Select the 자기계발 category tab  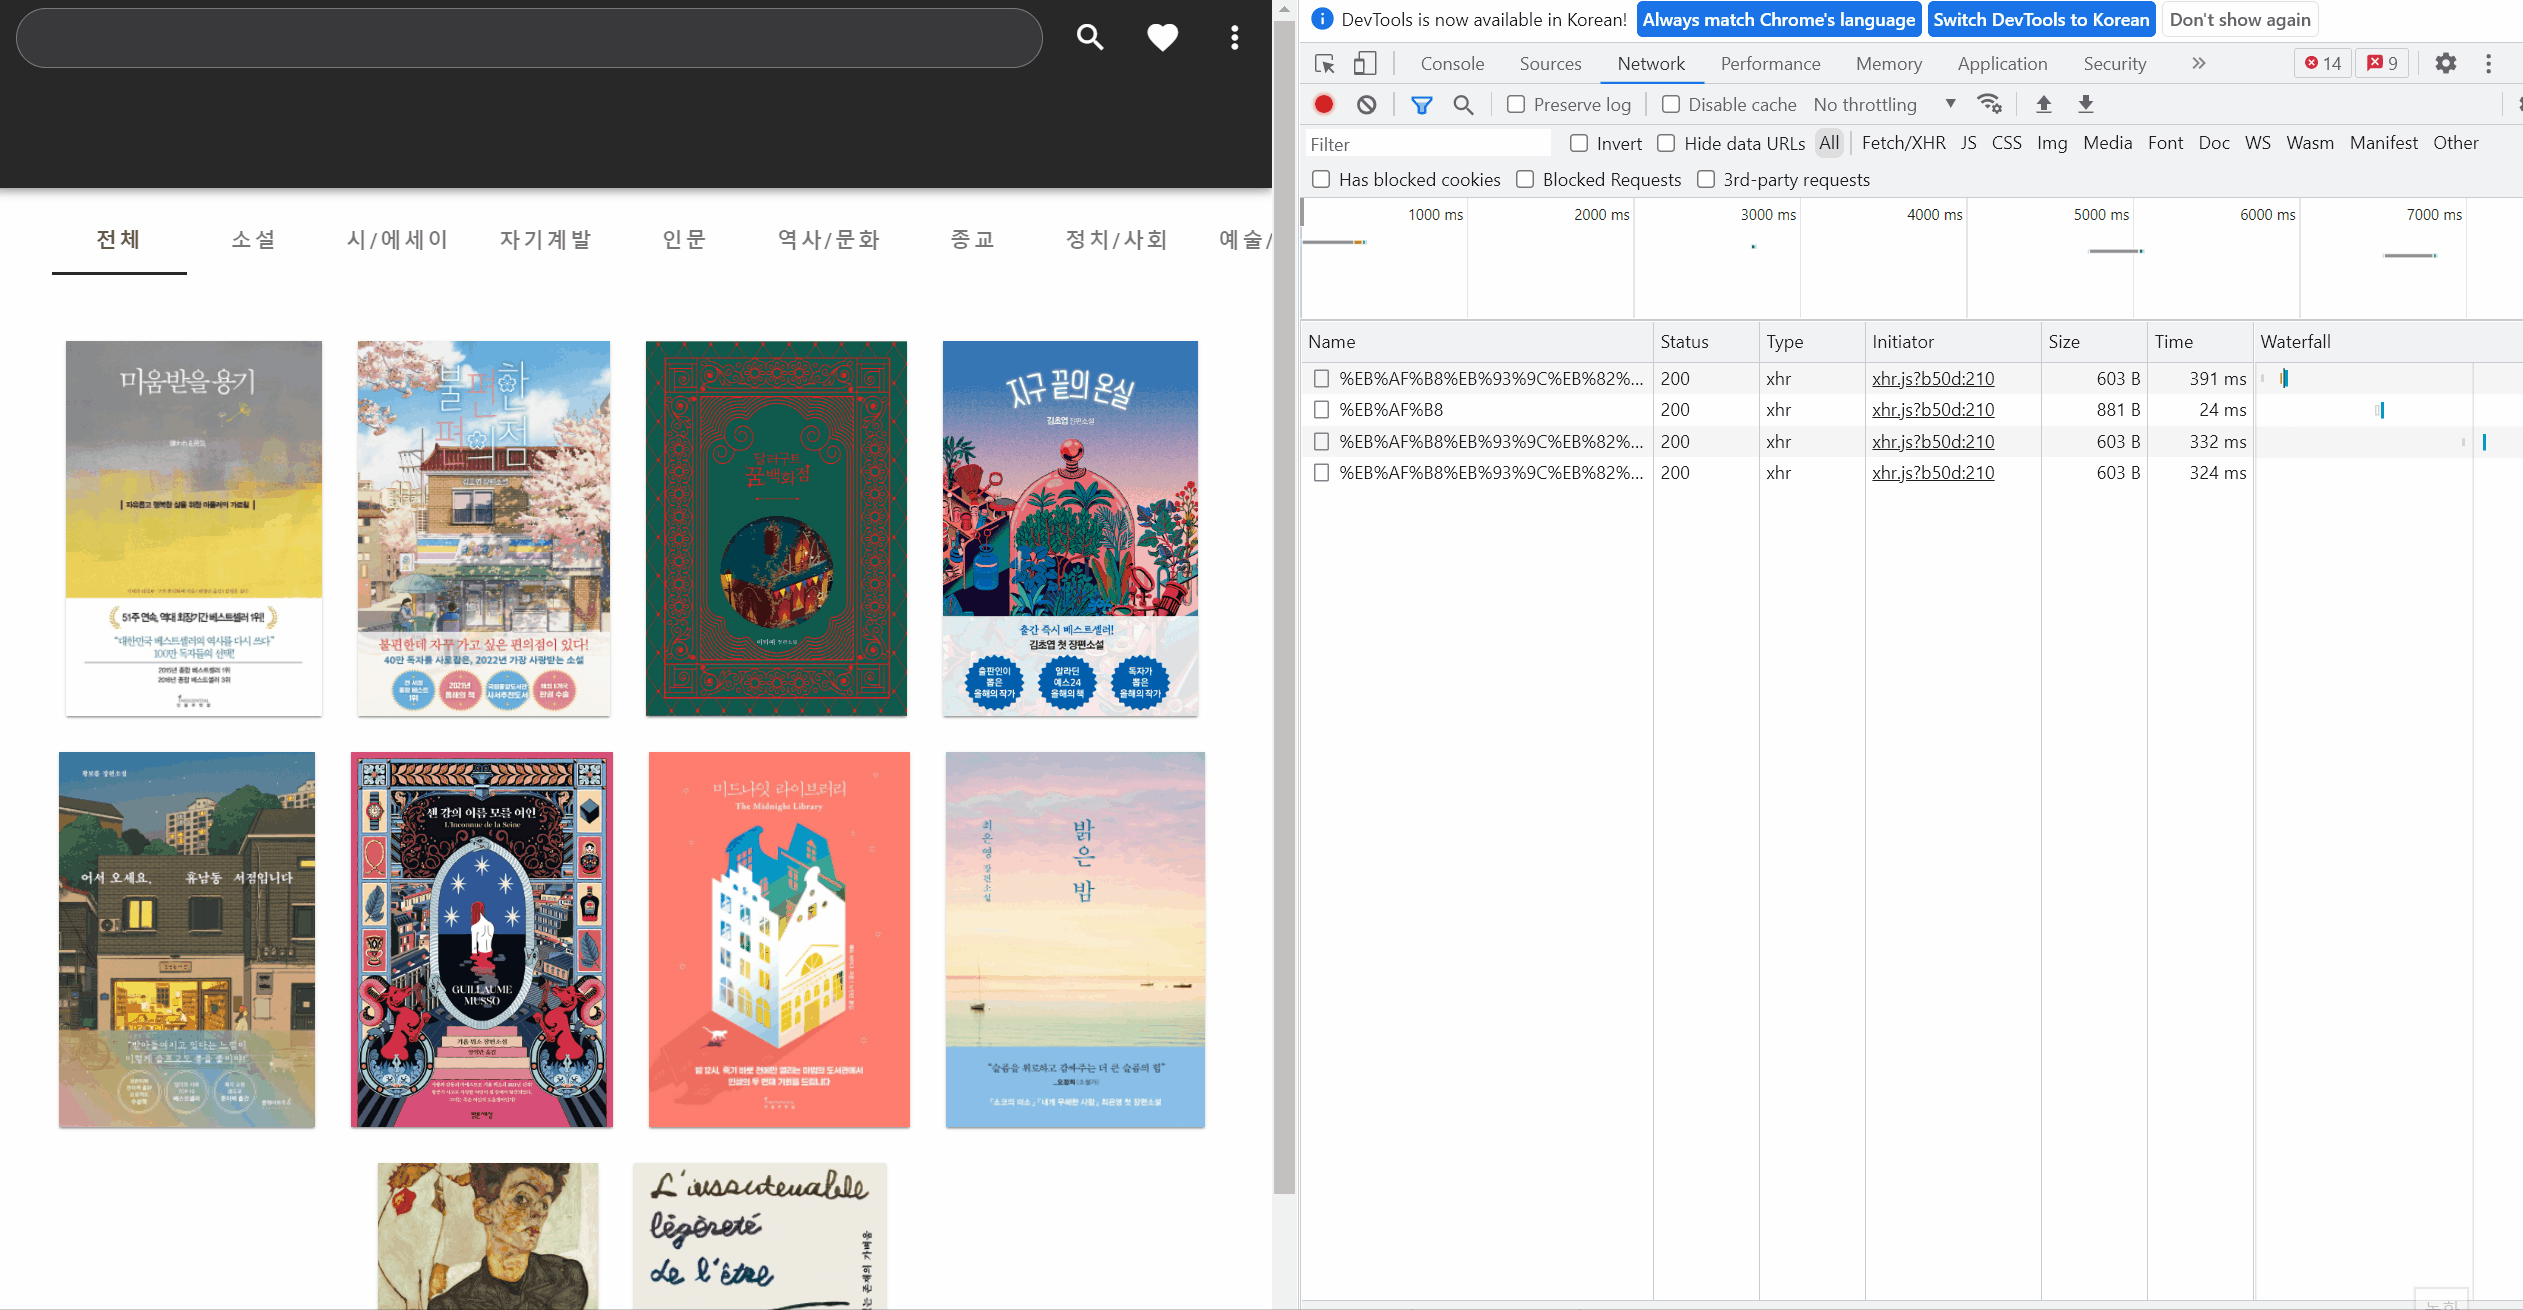[546, 240]
